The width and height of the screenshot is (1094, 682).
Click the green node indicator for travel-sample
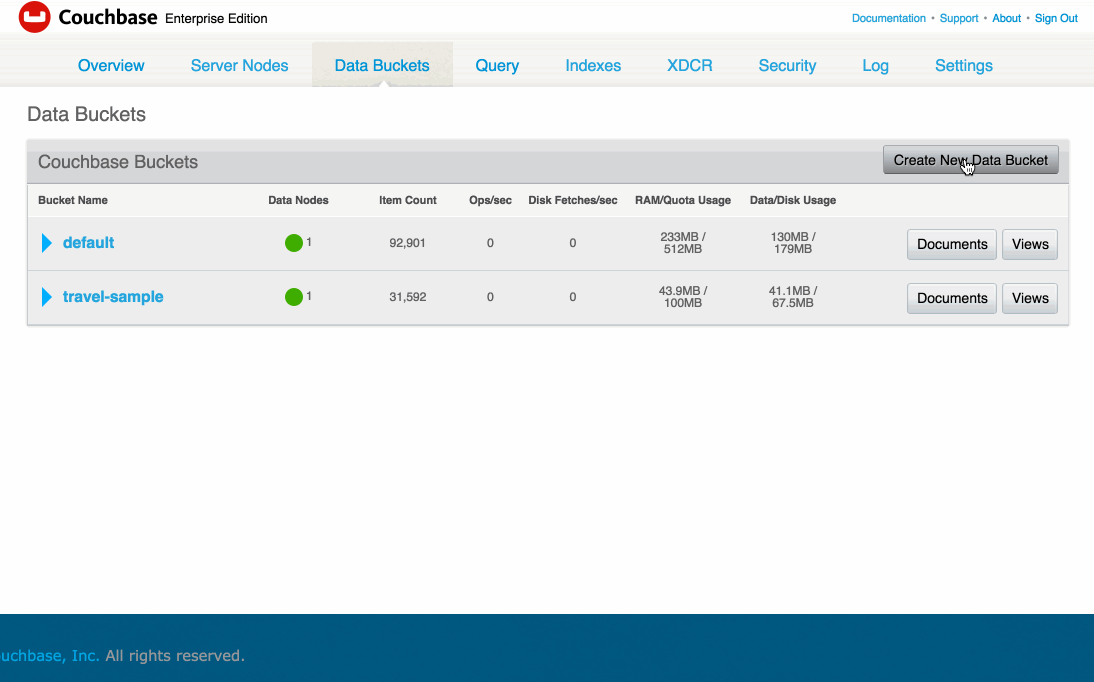[291, 296]
